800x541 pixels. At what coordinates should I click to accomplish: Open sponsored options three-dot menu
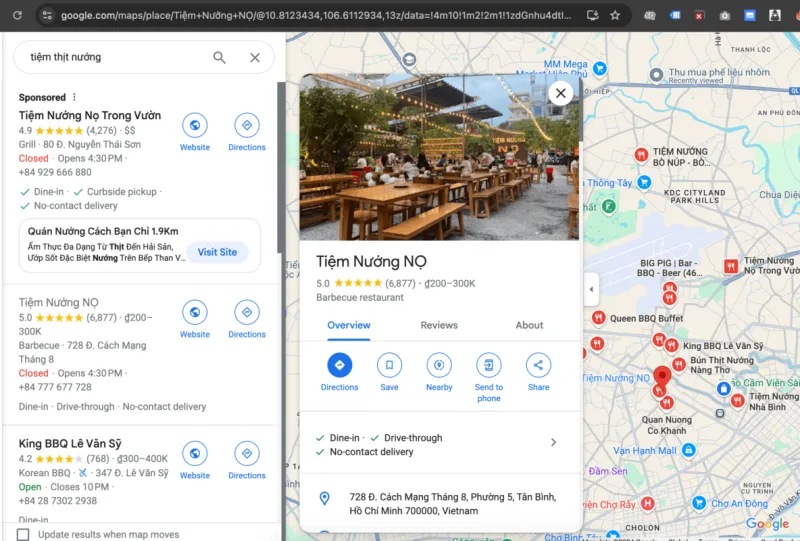click(x=74, y=97)
